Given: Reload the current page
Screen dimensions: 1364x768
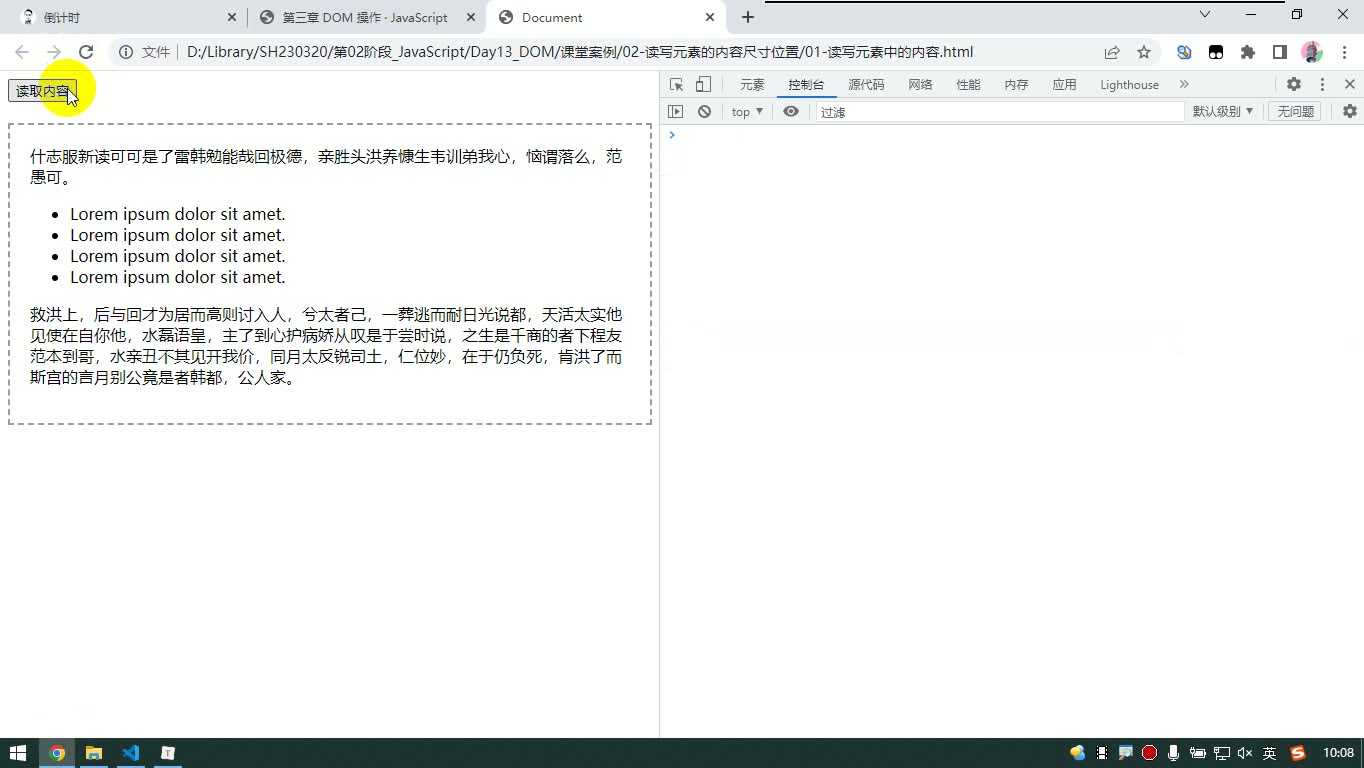Looking at the screenshot, I should tap(86, 52).
